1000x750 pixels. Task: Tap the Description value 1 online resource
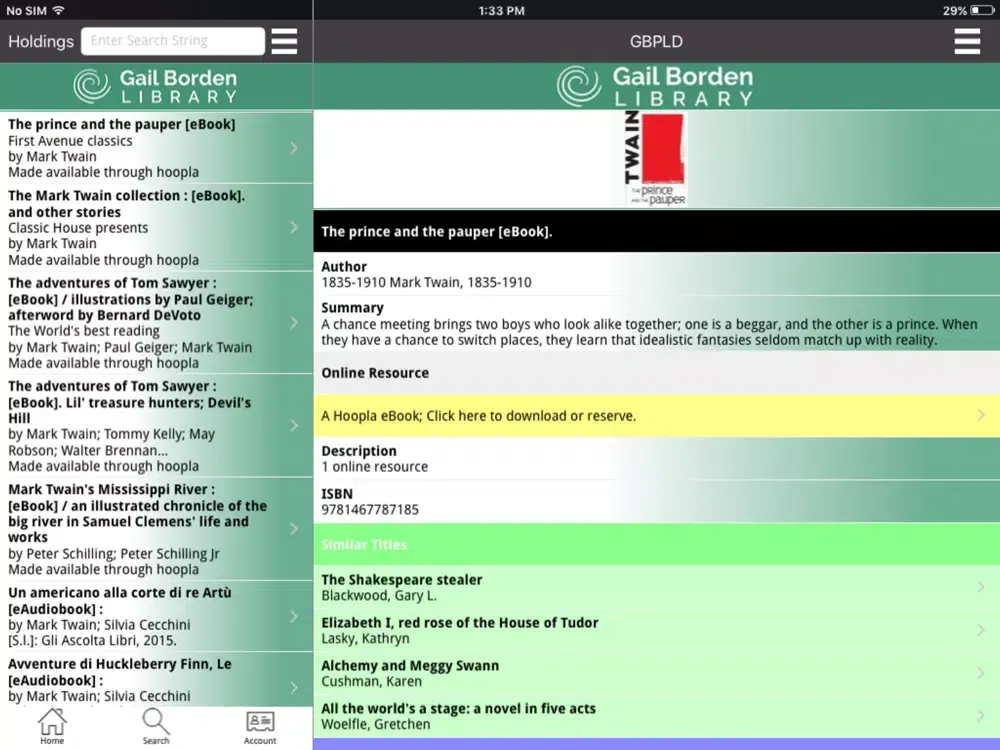(374, 467)
